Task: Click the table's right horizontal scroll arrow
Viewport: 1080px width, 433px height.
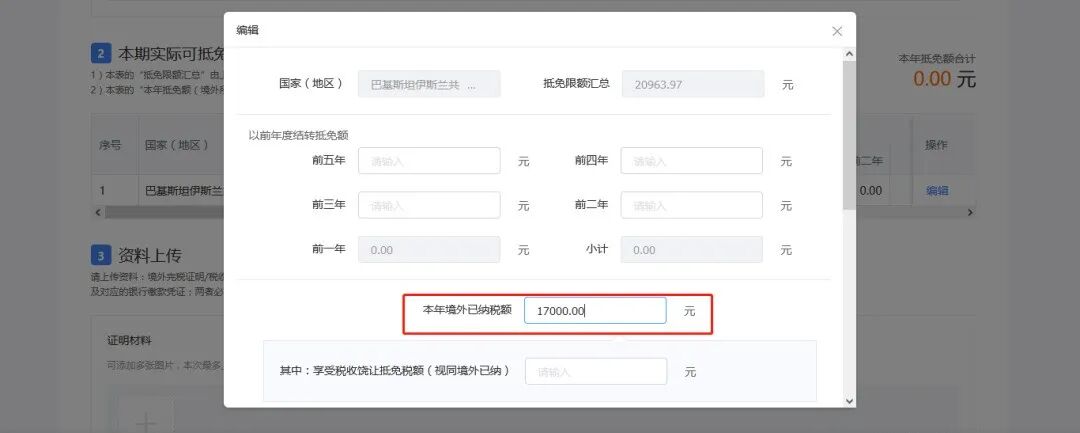Action: 970,212
